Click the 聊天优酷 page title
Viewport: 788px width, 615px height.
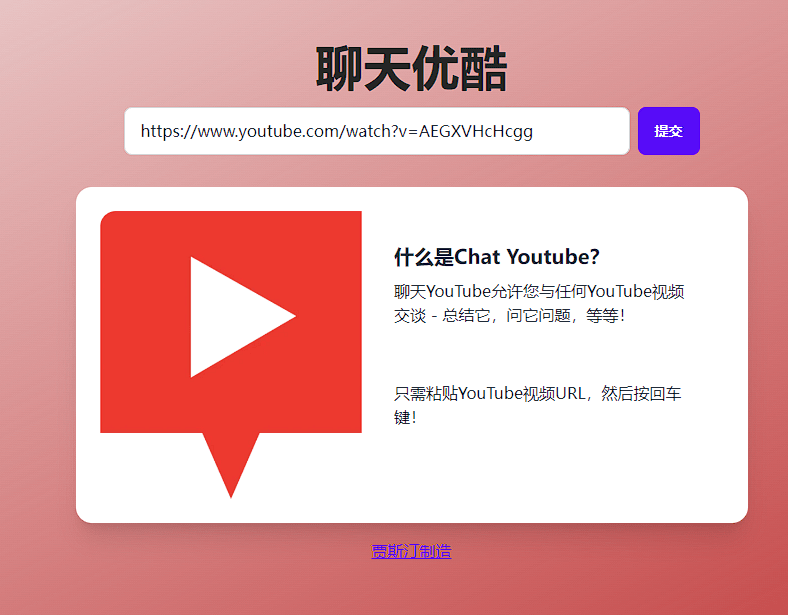[x=411, y=69]
